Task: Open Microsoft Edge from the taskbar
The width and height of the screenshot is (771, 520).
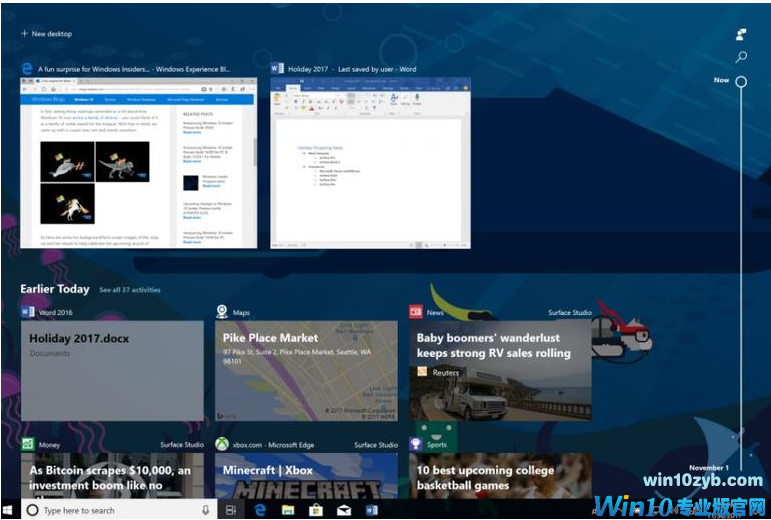Action: point(260,510)
